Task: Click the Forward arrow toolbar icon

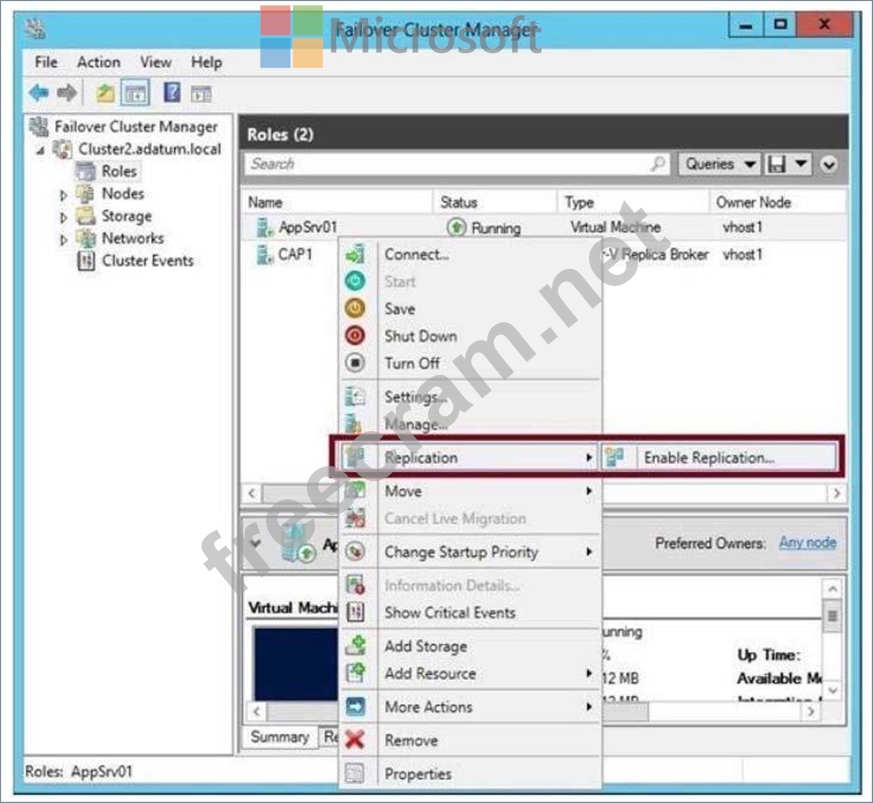Action: [x=67, y=92]
